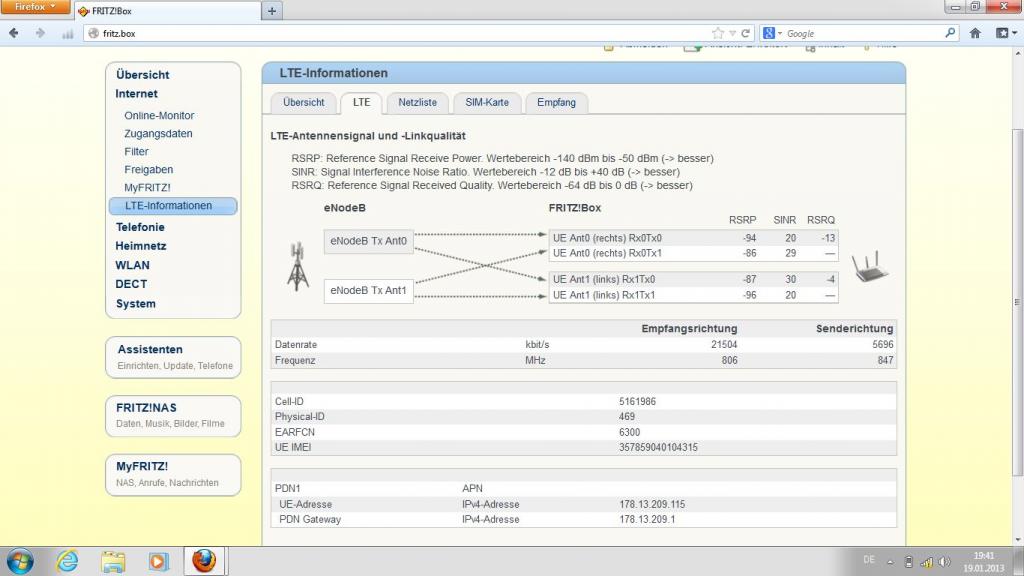Open MyFRITZ! under the Internet menu
This screenshot has height=576, width=1024.
point(147,187)
